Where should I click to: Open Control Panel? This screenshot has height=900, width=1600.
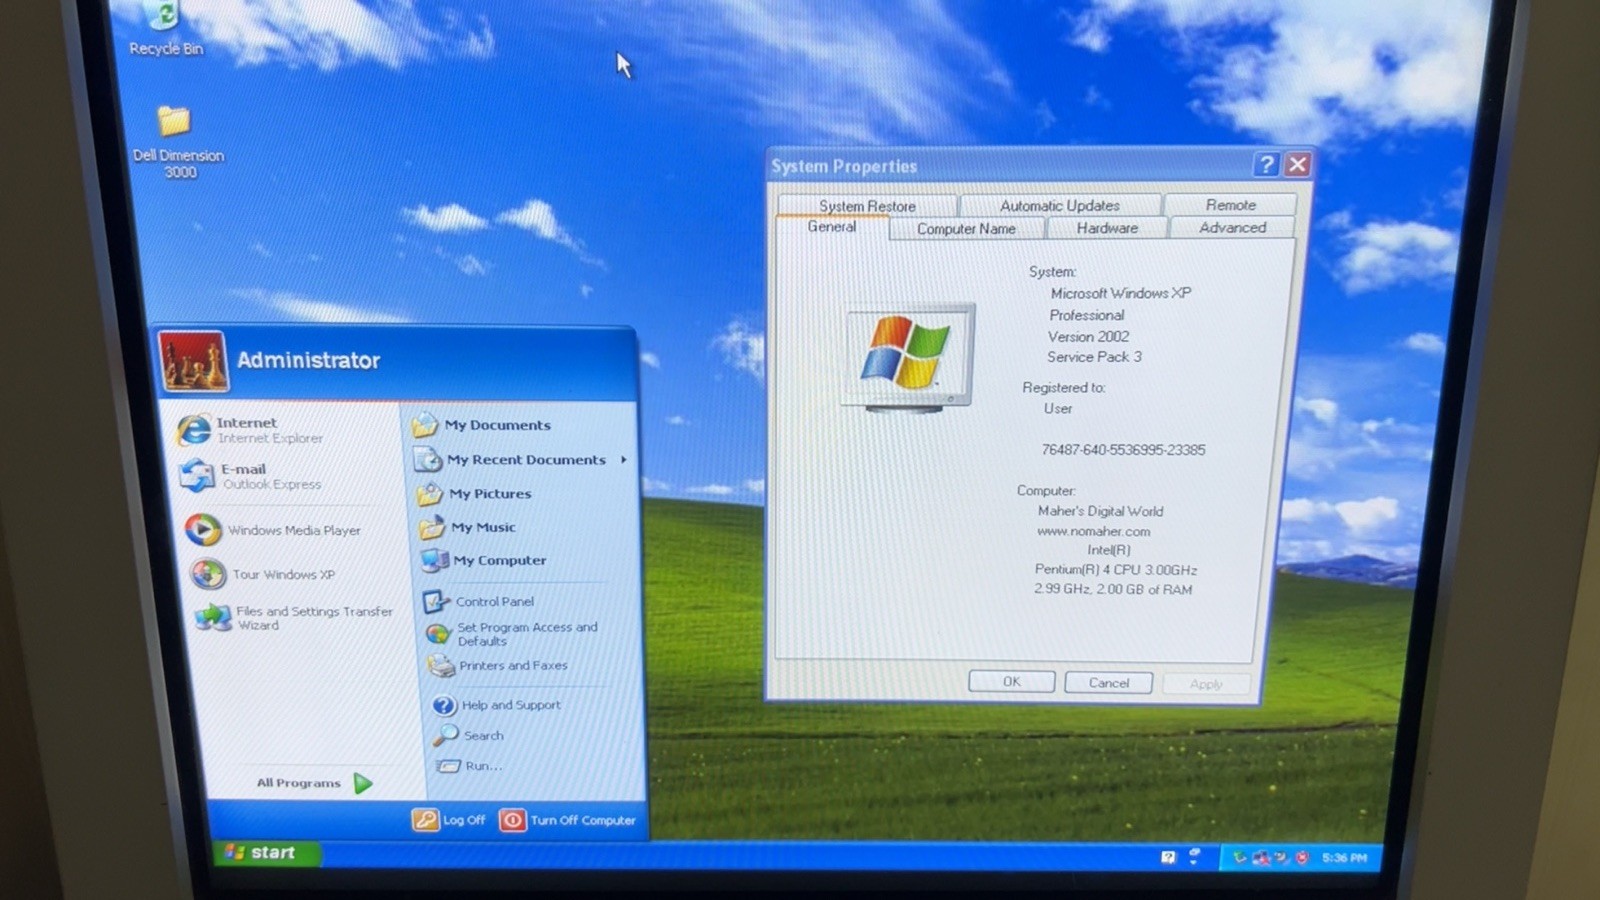click(x=479, y=601)
